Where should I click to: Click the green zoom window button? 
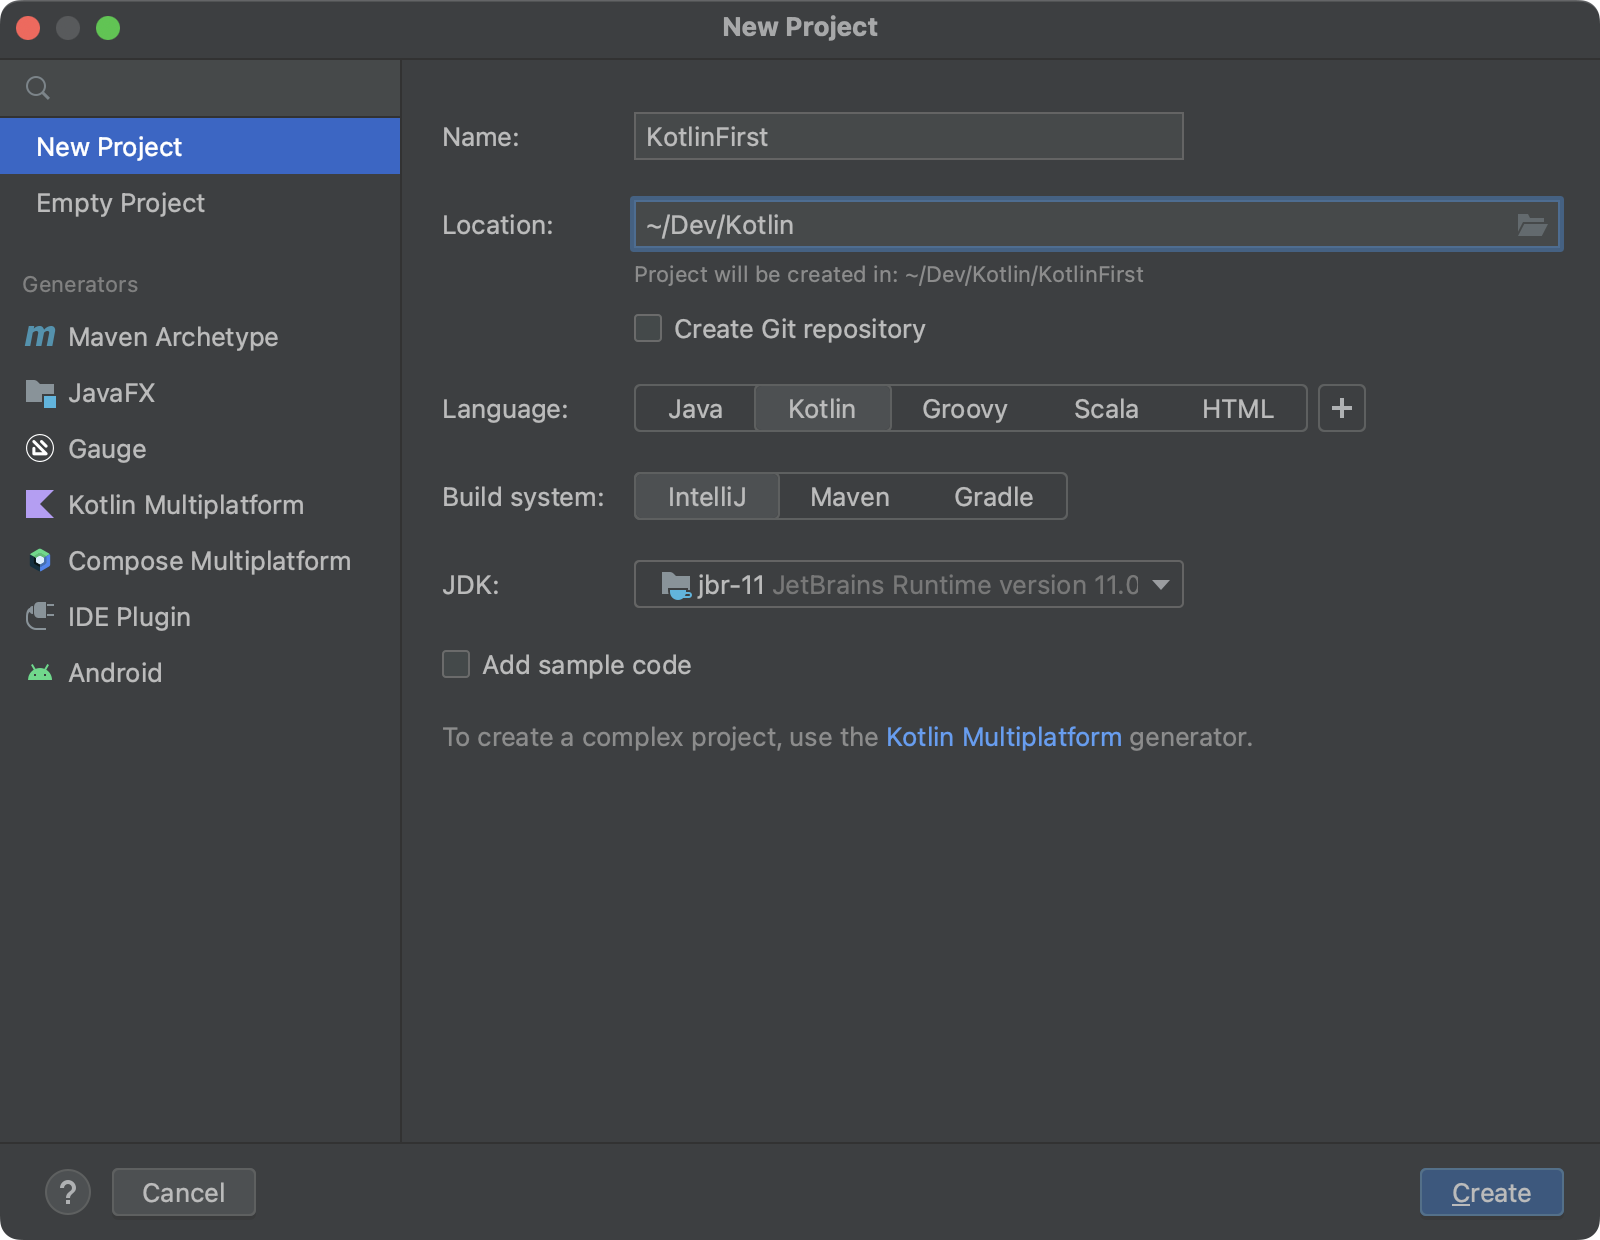coord(108,28)
